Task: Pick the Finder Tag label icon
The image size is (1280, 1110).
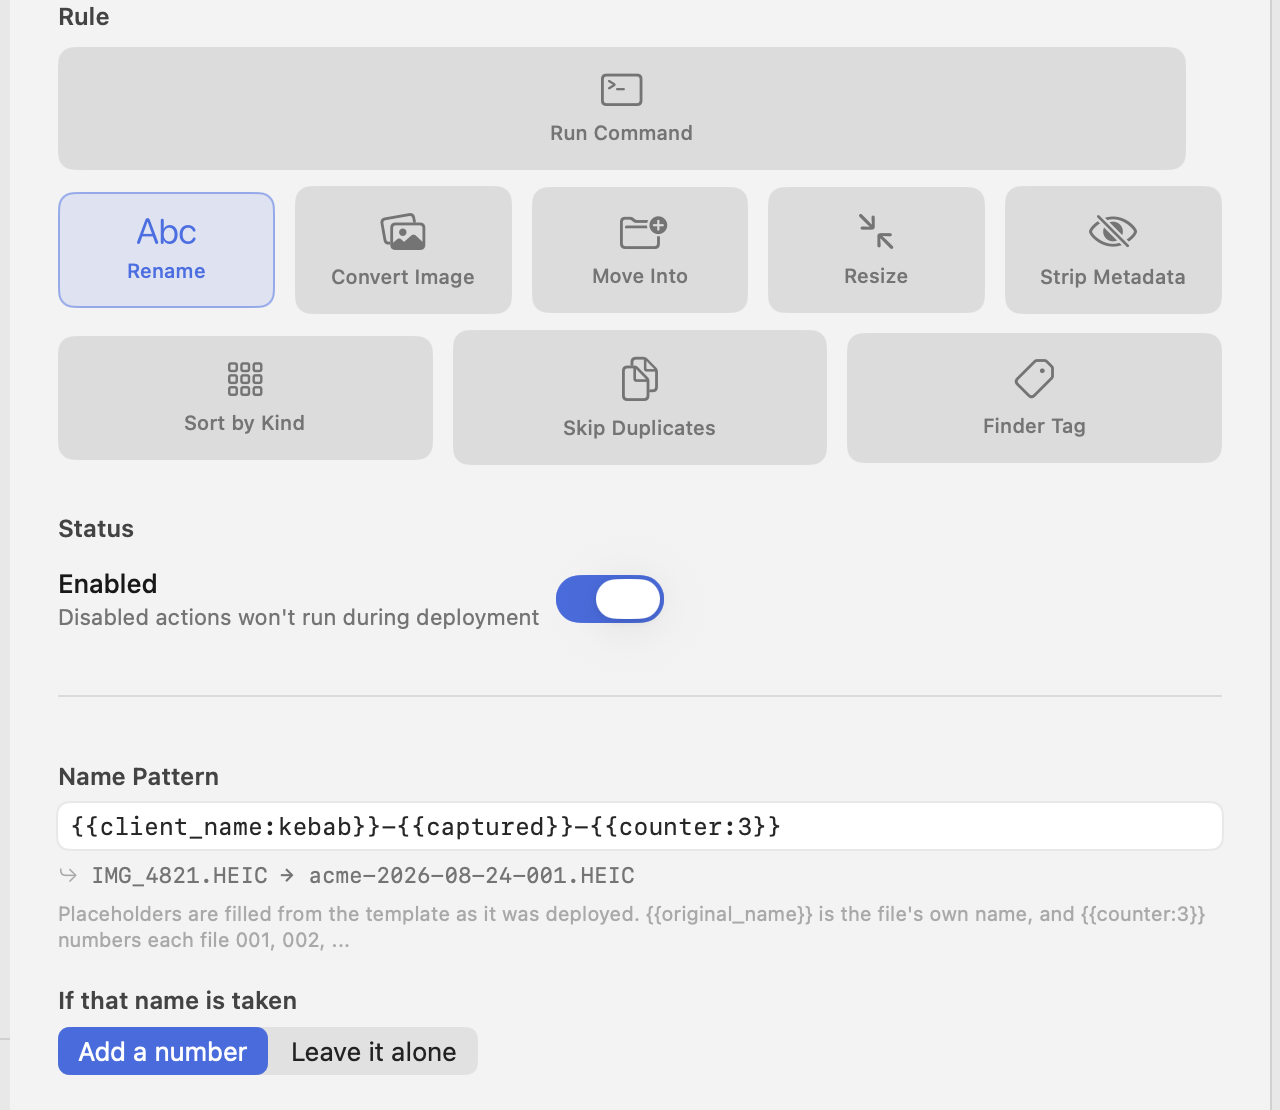Action: (x=1034, y=379)
